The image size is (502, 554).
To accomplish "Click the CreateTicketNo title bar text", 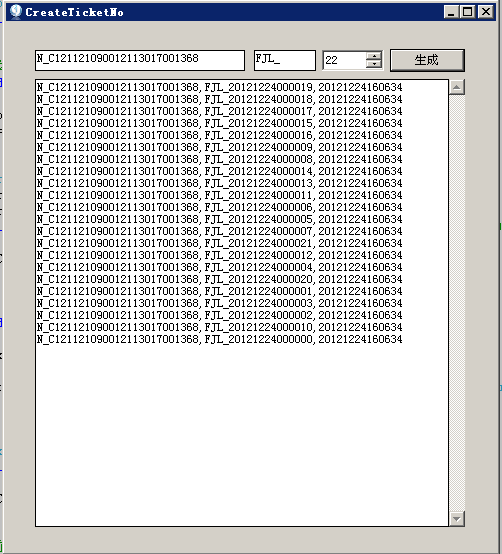I will click(x=75, y=12).
